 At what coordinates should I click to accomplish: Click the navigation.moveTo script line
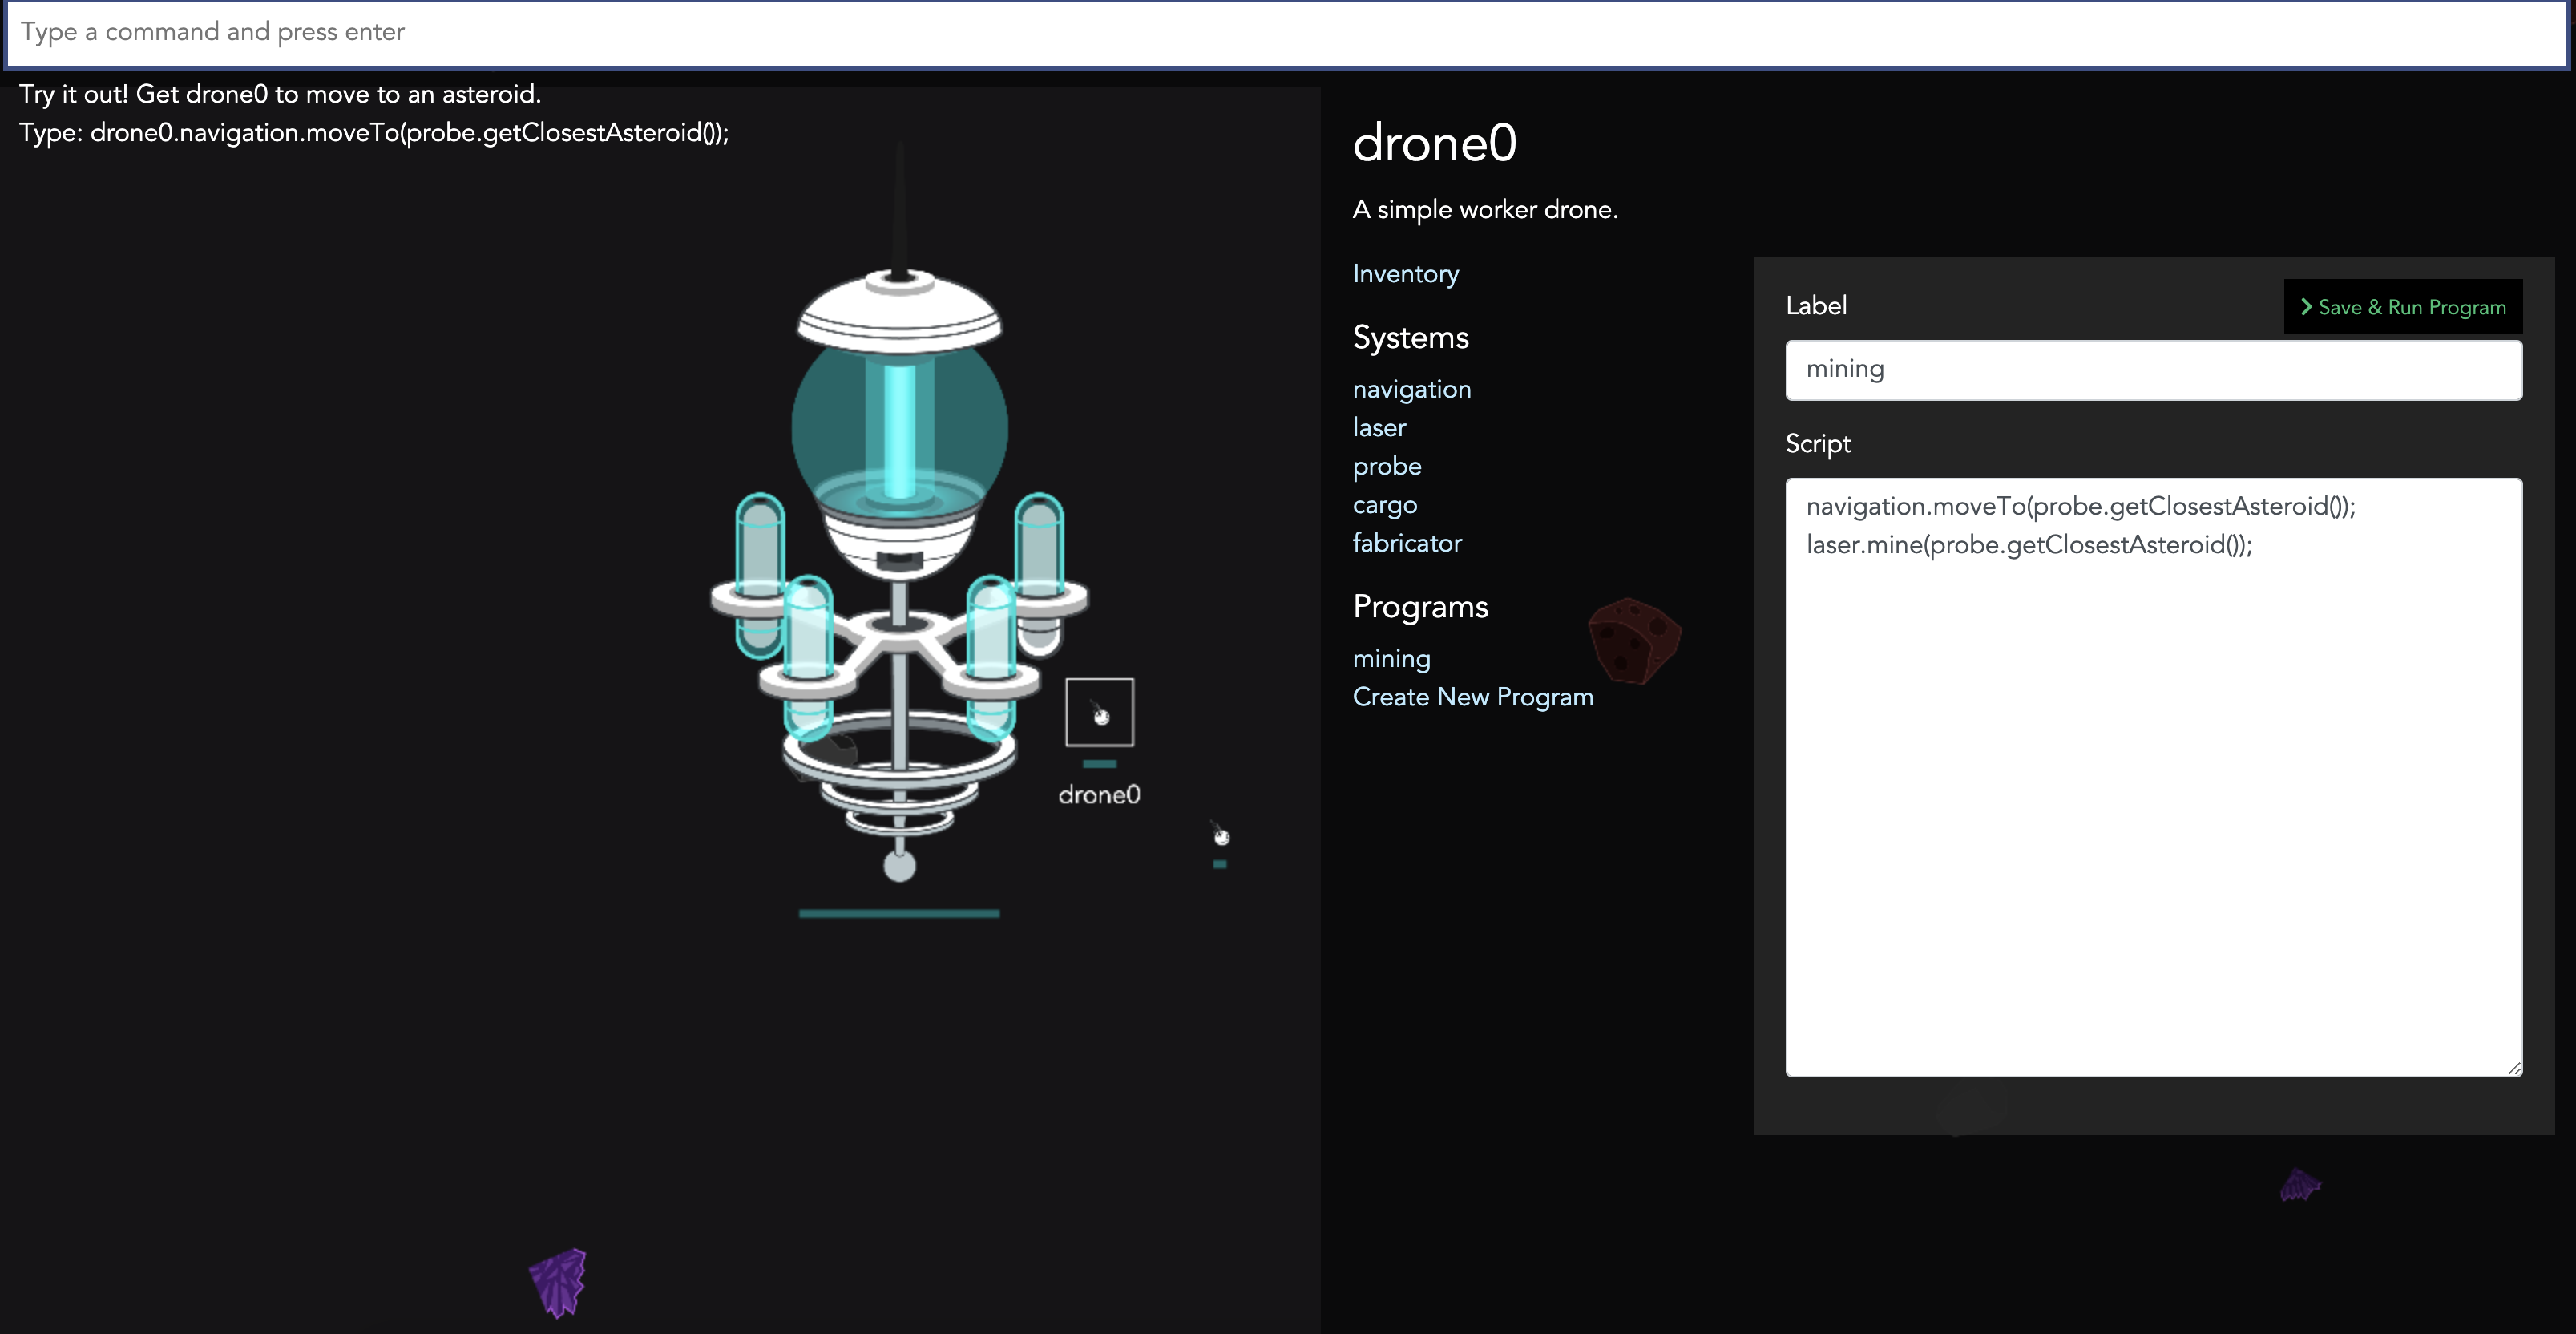(2080, 507)
